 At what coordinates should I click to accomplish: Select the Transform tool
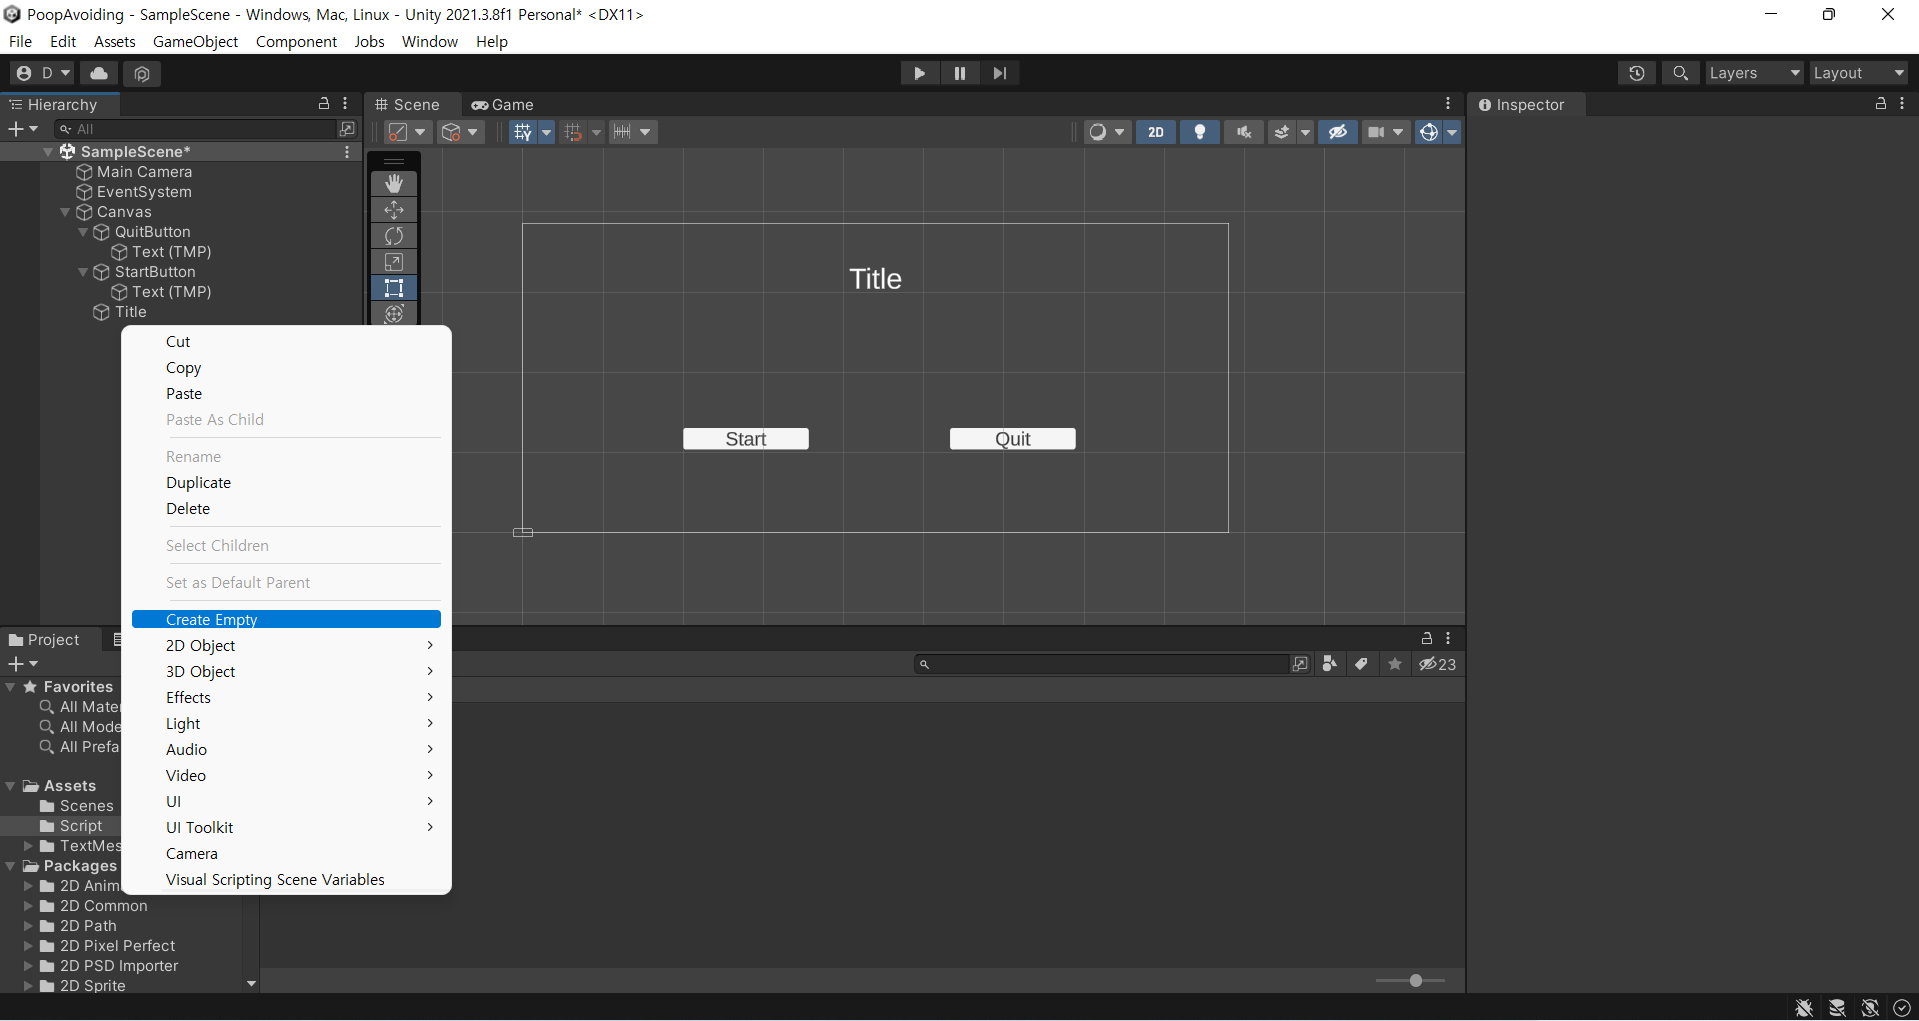(394, 313)
